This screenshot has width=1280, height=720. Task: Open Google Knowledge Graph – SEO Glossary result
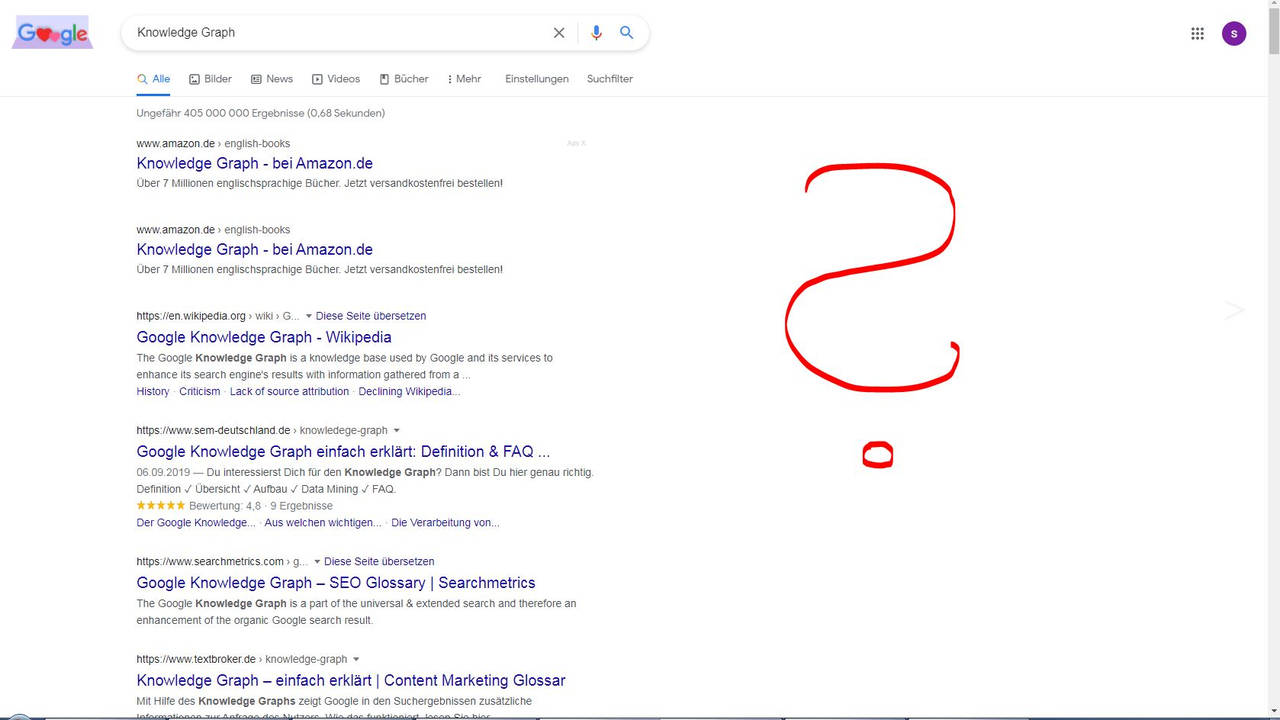(336, 583)
